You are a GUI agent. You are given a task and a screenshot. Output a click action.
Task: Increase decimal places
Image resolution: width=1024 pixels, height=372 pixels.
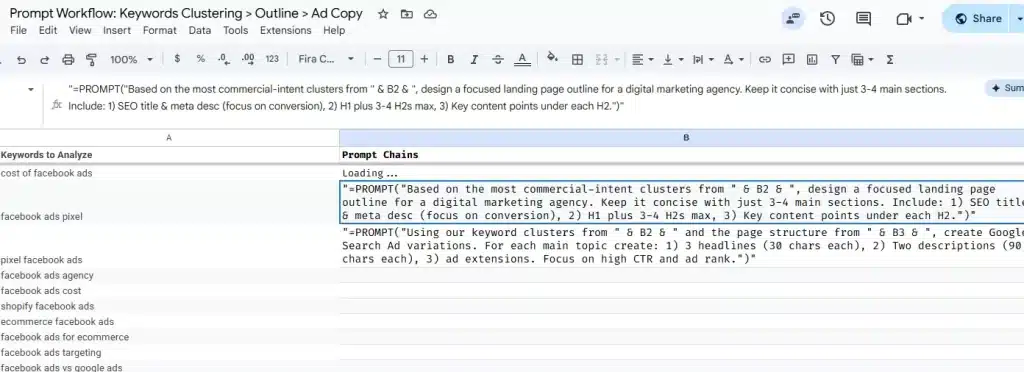[248, 59]
